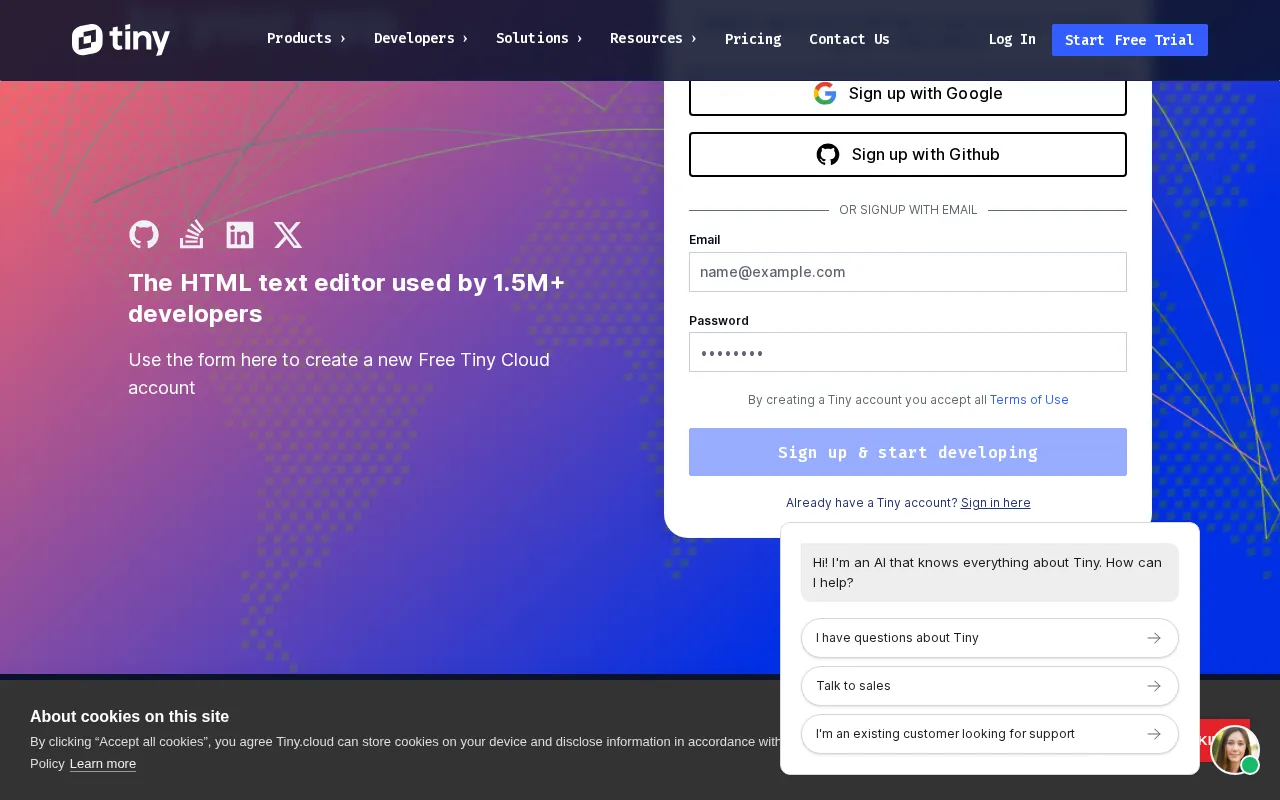
Task: Expand the Products menu
Action: [x=306, y=39]
